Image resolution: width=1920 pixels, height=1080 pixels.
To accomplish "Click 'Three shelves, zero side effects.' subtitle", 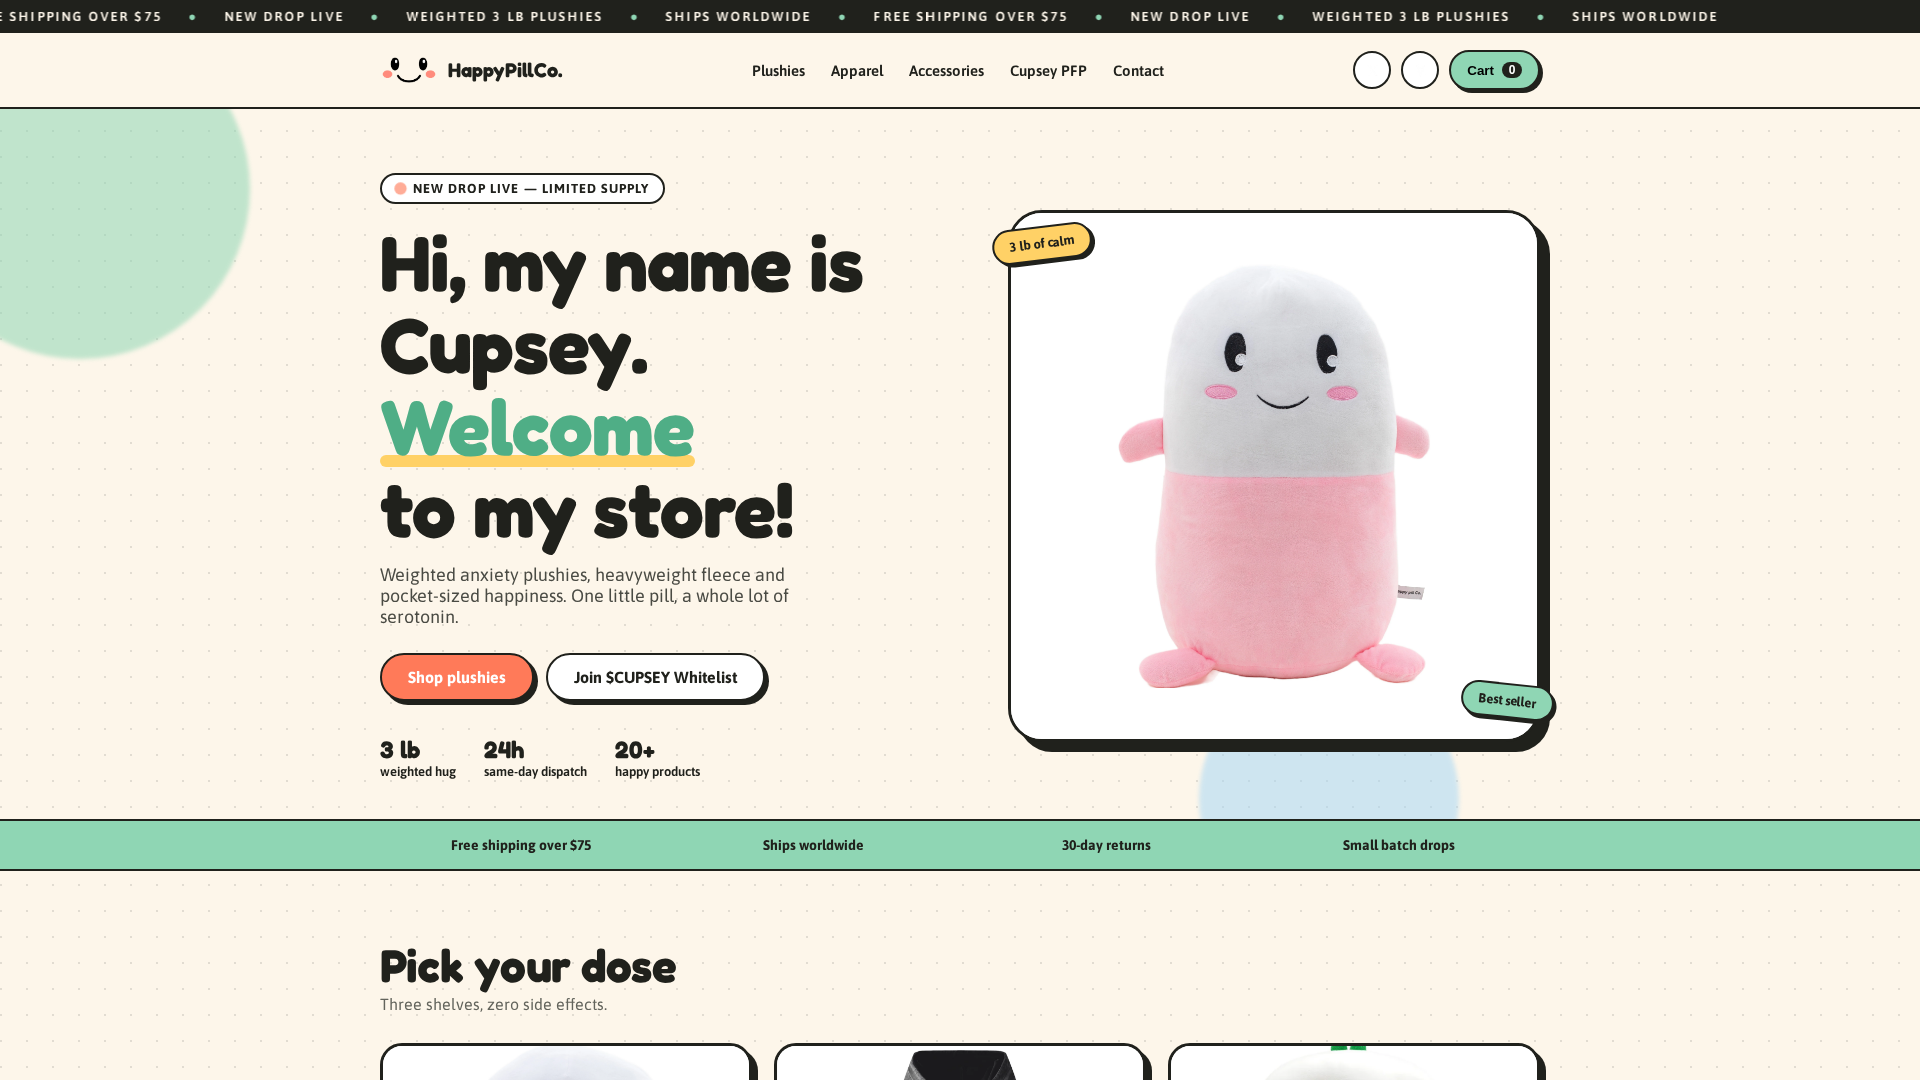I will point(493,1004).
